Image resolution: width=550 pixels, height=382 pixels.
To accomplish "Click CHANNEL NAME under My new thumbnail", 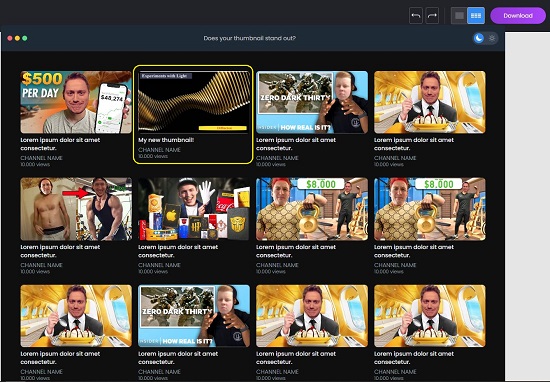I will coord(159,150).
